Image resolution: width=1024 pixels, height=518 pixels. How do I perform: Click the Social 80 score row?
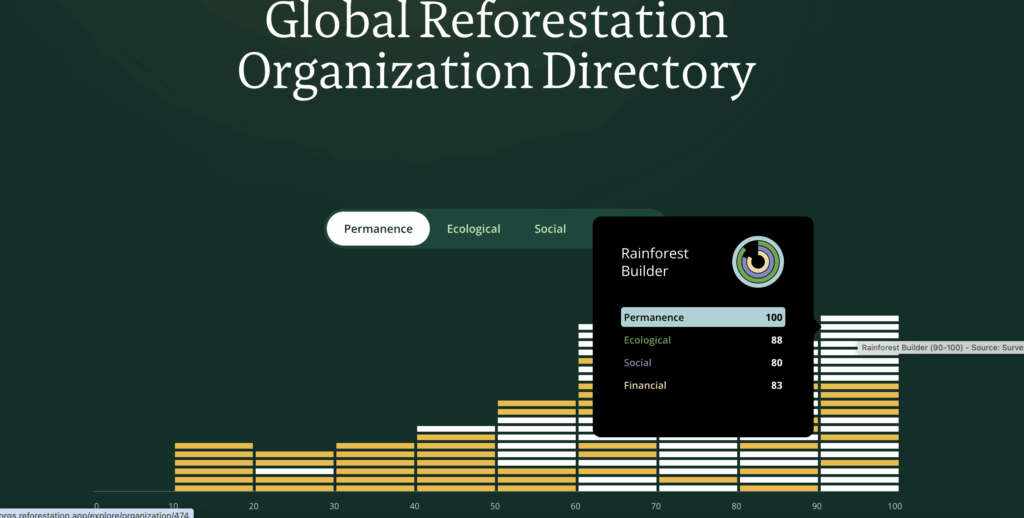[703, 363]
